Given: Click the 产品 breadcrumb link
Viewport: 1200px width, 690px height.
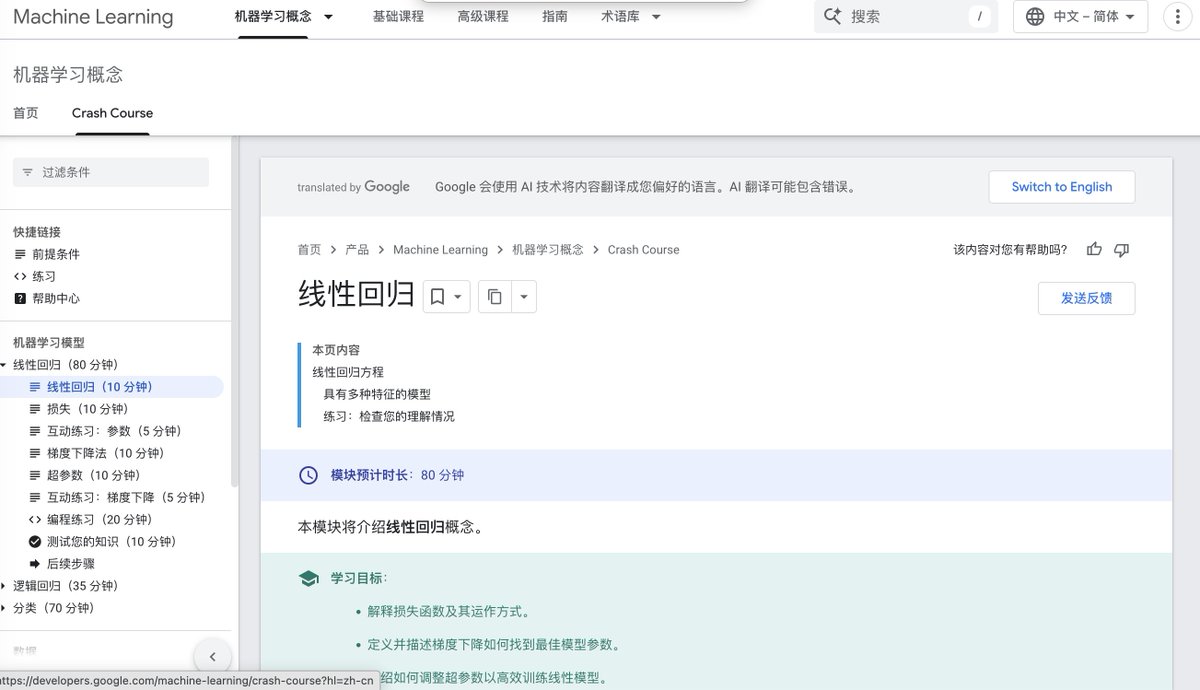Looking at the screenshot, I should coord(357,250).
